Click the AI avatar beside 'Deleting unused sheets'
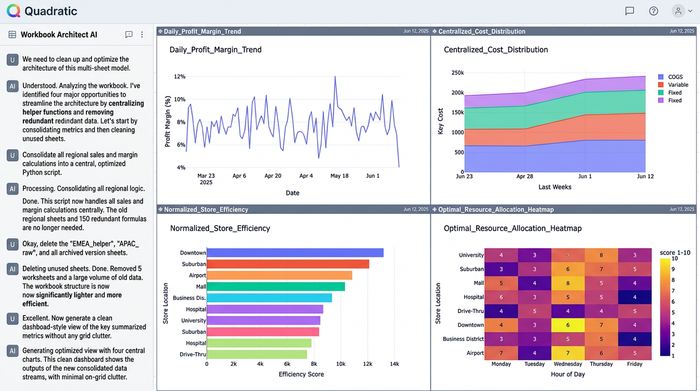This screenshot has width=700, height=391. 12,269
